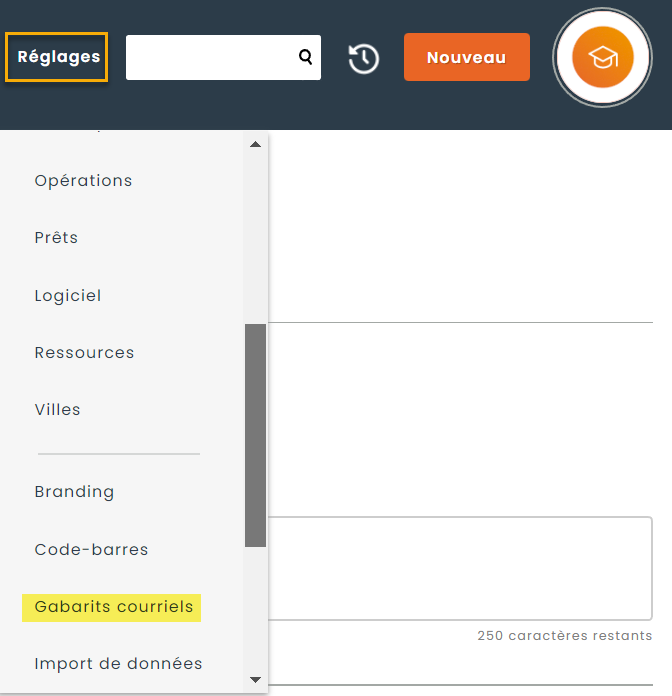The image size is (672, 696).
Task: Click the grey menu scrollbar thumb
Action: point(255,435)
